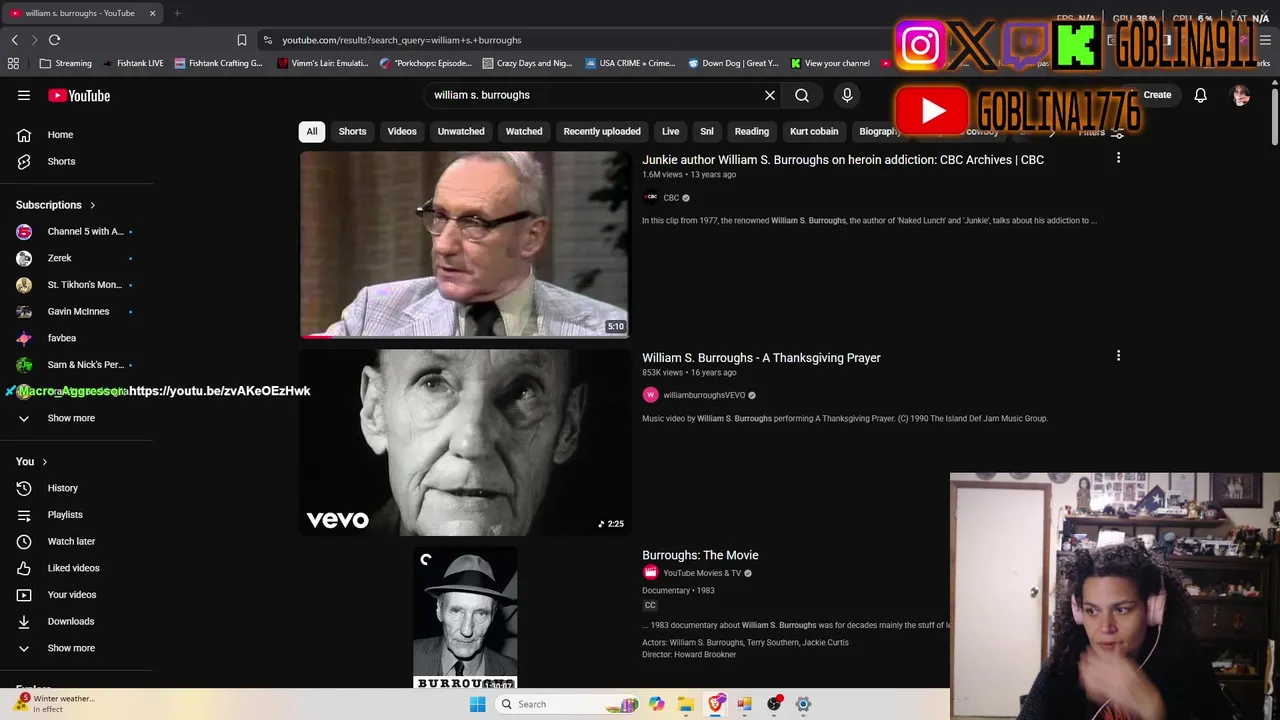Expand the Subscriptions section chevron

pyautogui.click(x=92, y=205)
